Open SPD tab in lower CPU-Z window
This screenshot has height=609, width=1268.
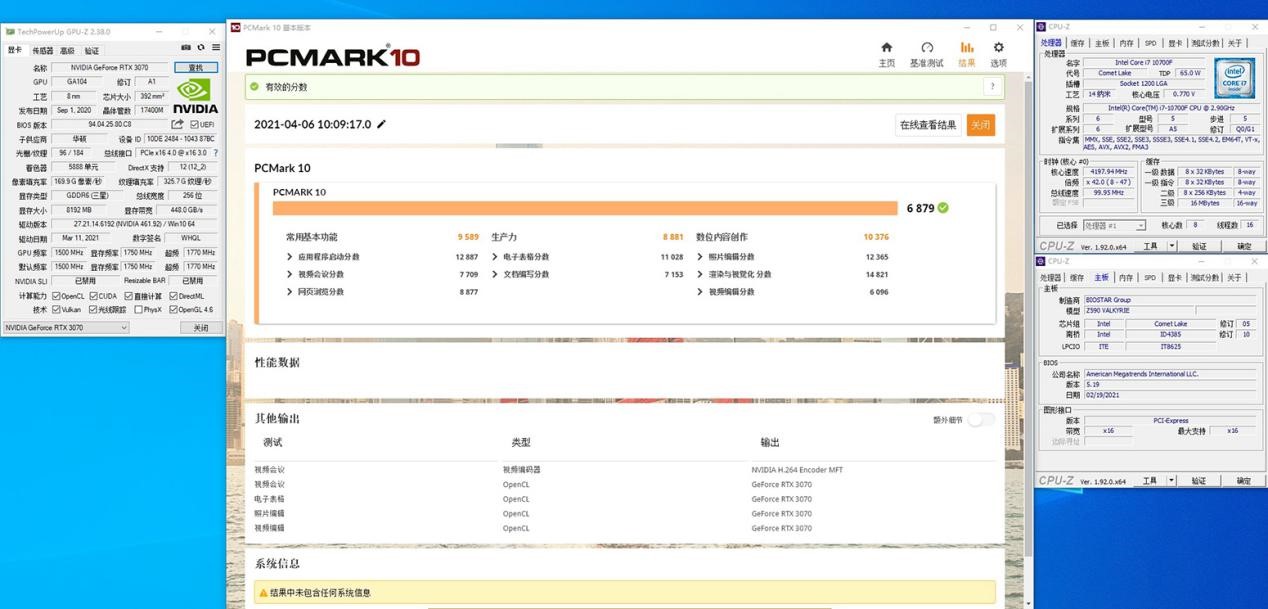tap(1150, 277)
